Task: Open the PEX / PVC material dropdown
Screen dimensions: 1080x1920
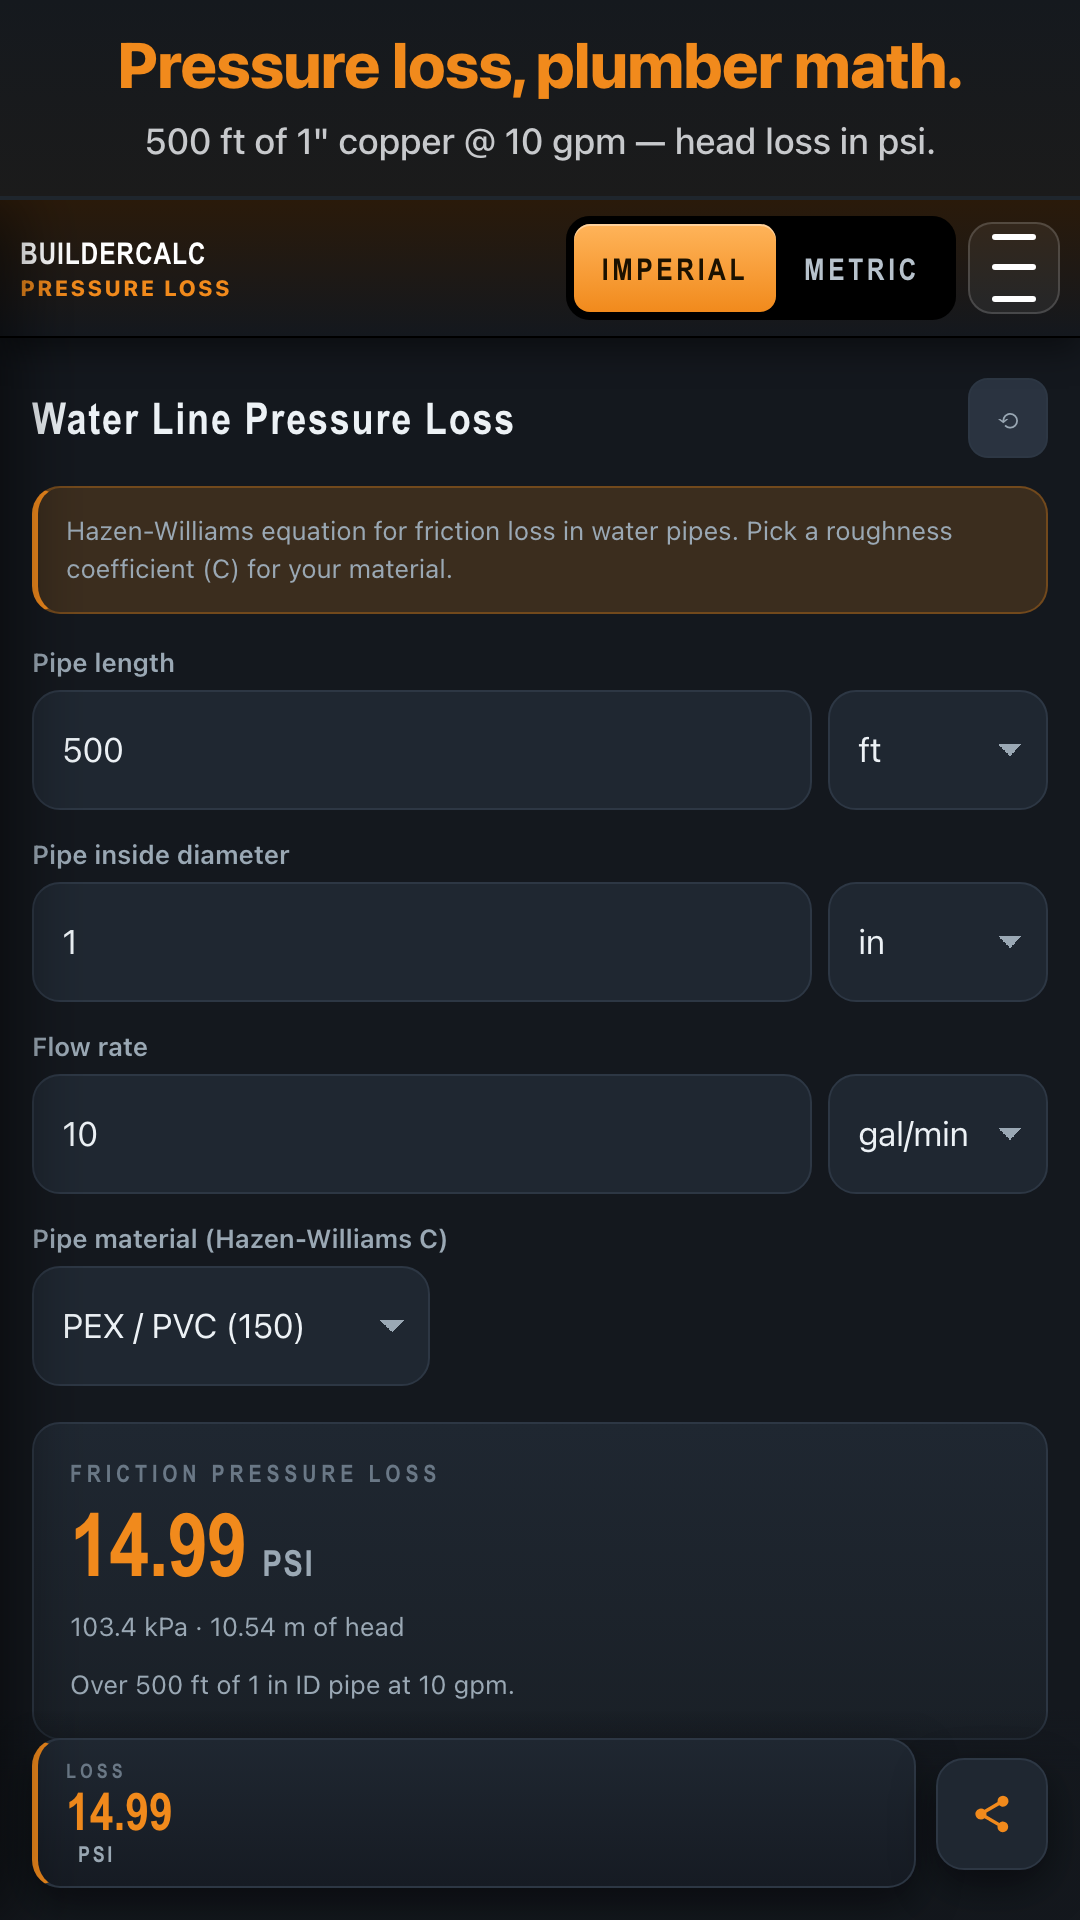Action: coord(230,1326)
